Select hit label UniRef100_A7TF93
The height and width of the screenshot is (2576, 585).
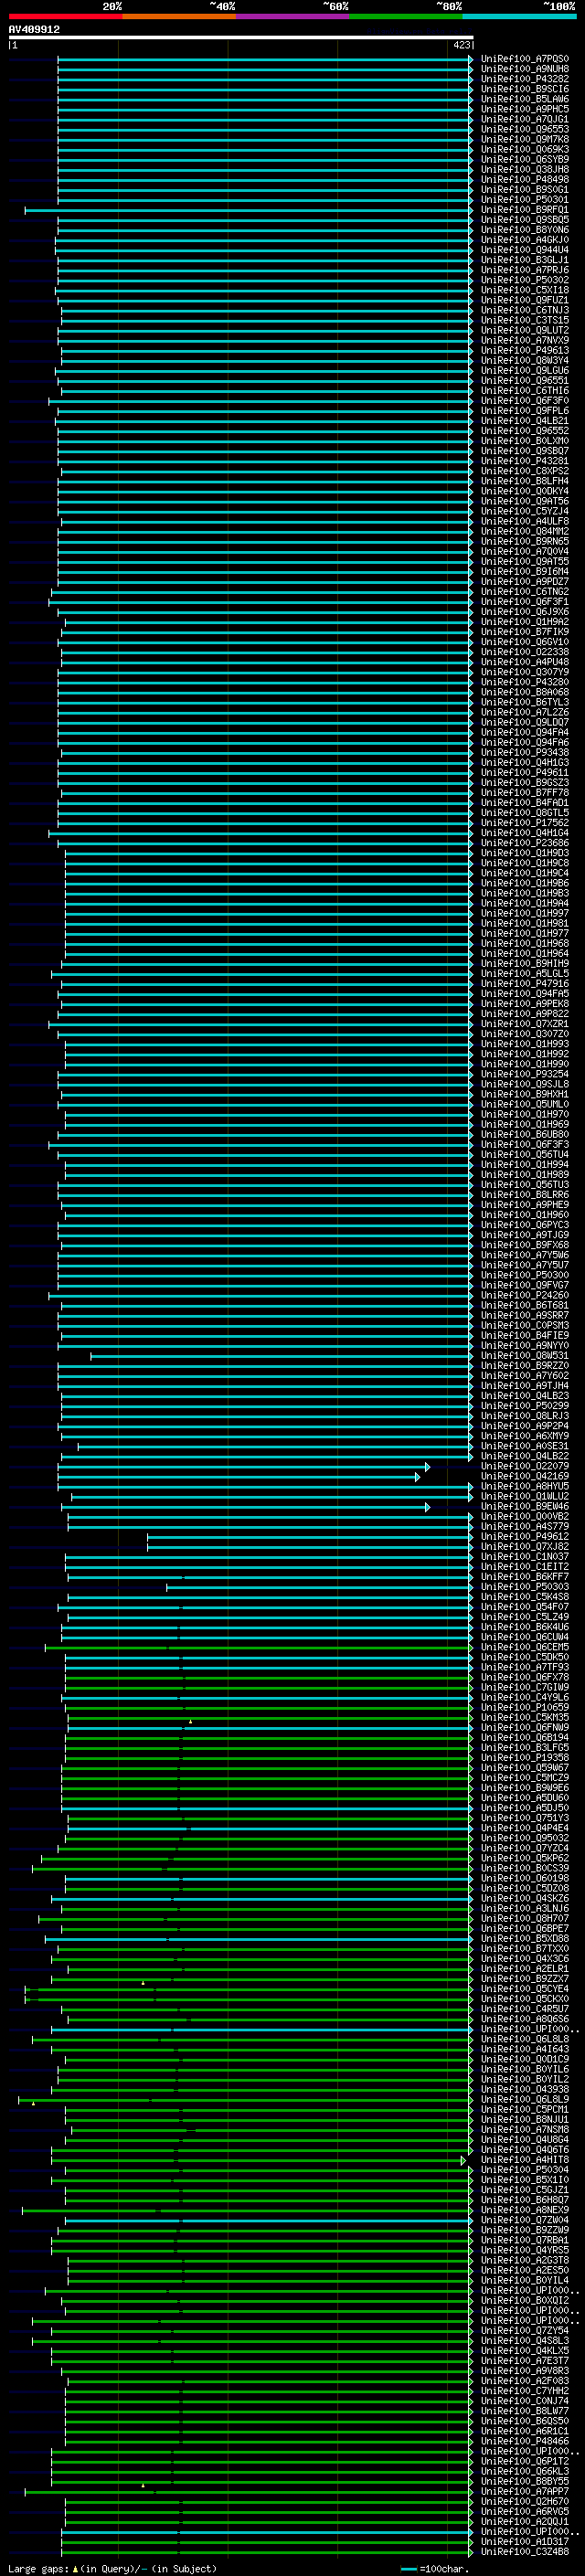pyautogui.click(x=525, y=1668)
